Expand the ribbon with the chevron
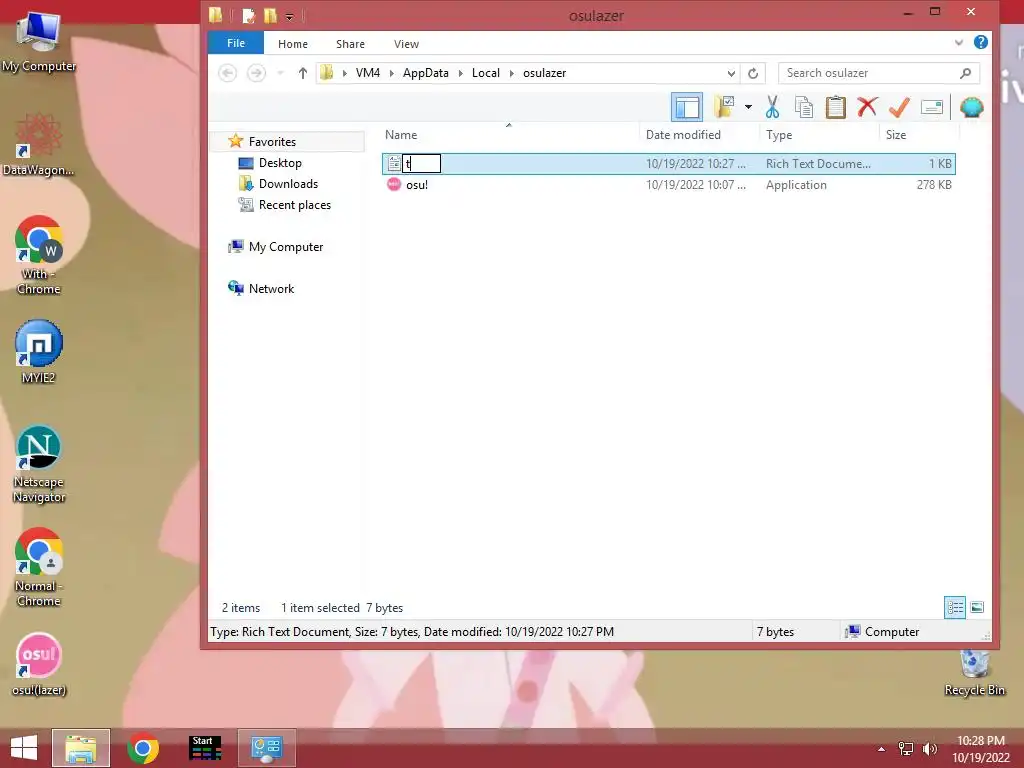1024x768 pixels. click(959, 42)
